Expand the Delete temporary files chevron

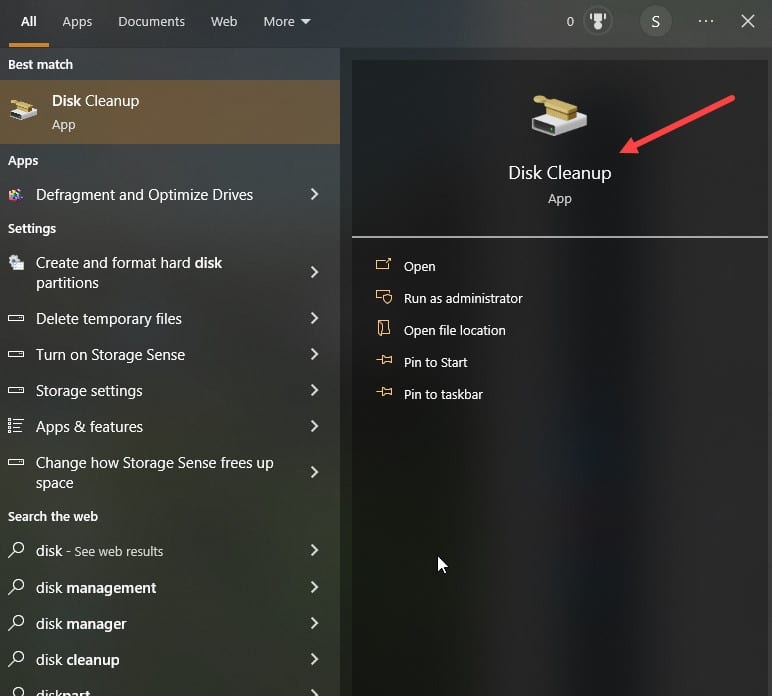[x=314, y=318]
